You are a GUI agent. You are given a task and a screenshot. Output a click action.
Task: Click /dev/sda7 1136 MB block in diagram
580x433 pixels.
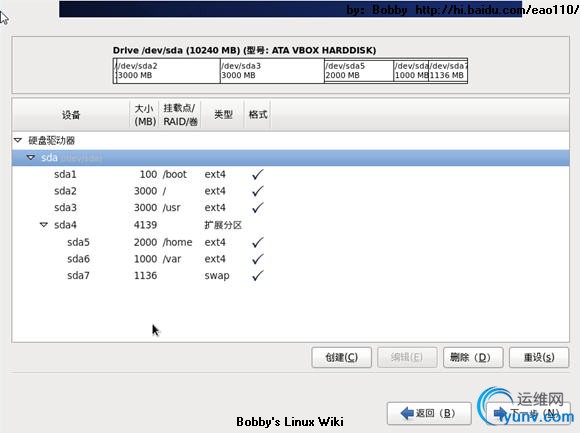pos(448,71)
